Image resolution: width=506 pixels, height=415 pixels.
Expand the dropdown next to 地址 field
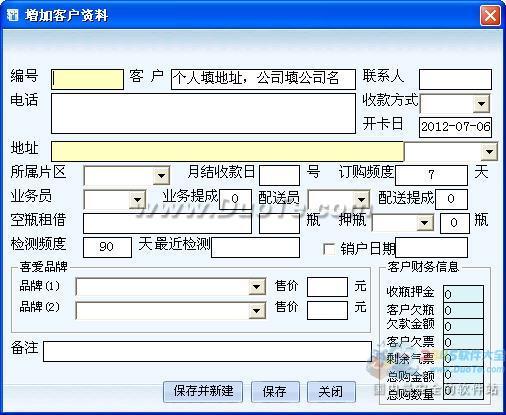coord(489,152)
